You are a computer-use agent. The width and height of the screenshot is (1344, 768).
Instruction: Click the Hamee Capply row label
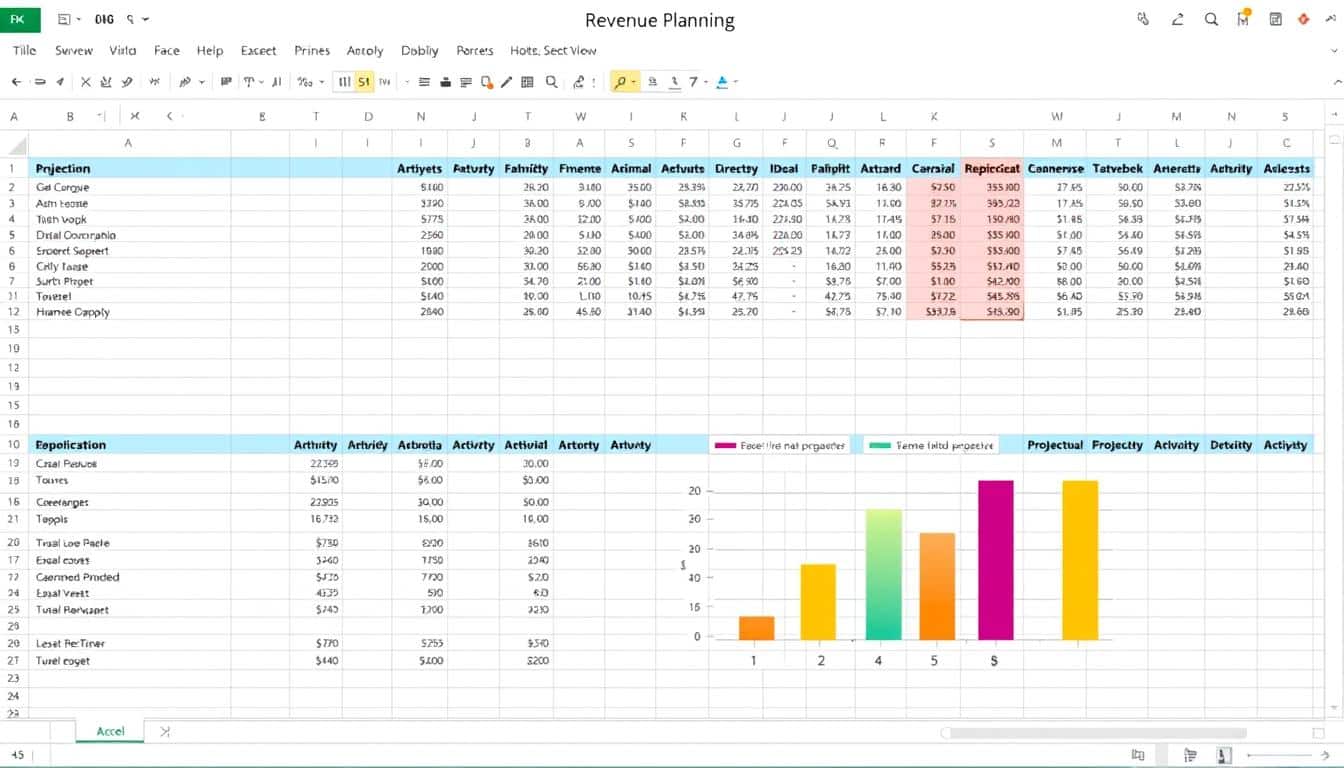click(72, 312)
